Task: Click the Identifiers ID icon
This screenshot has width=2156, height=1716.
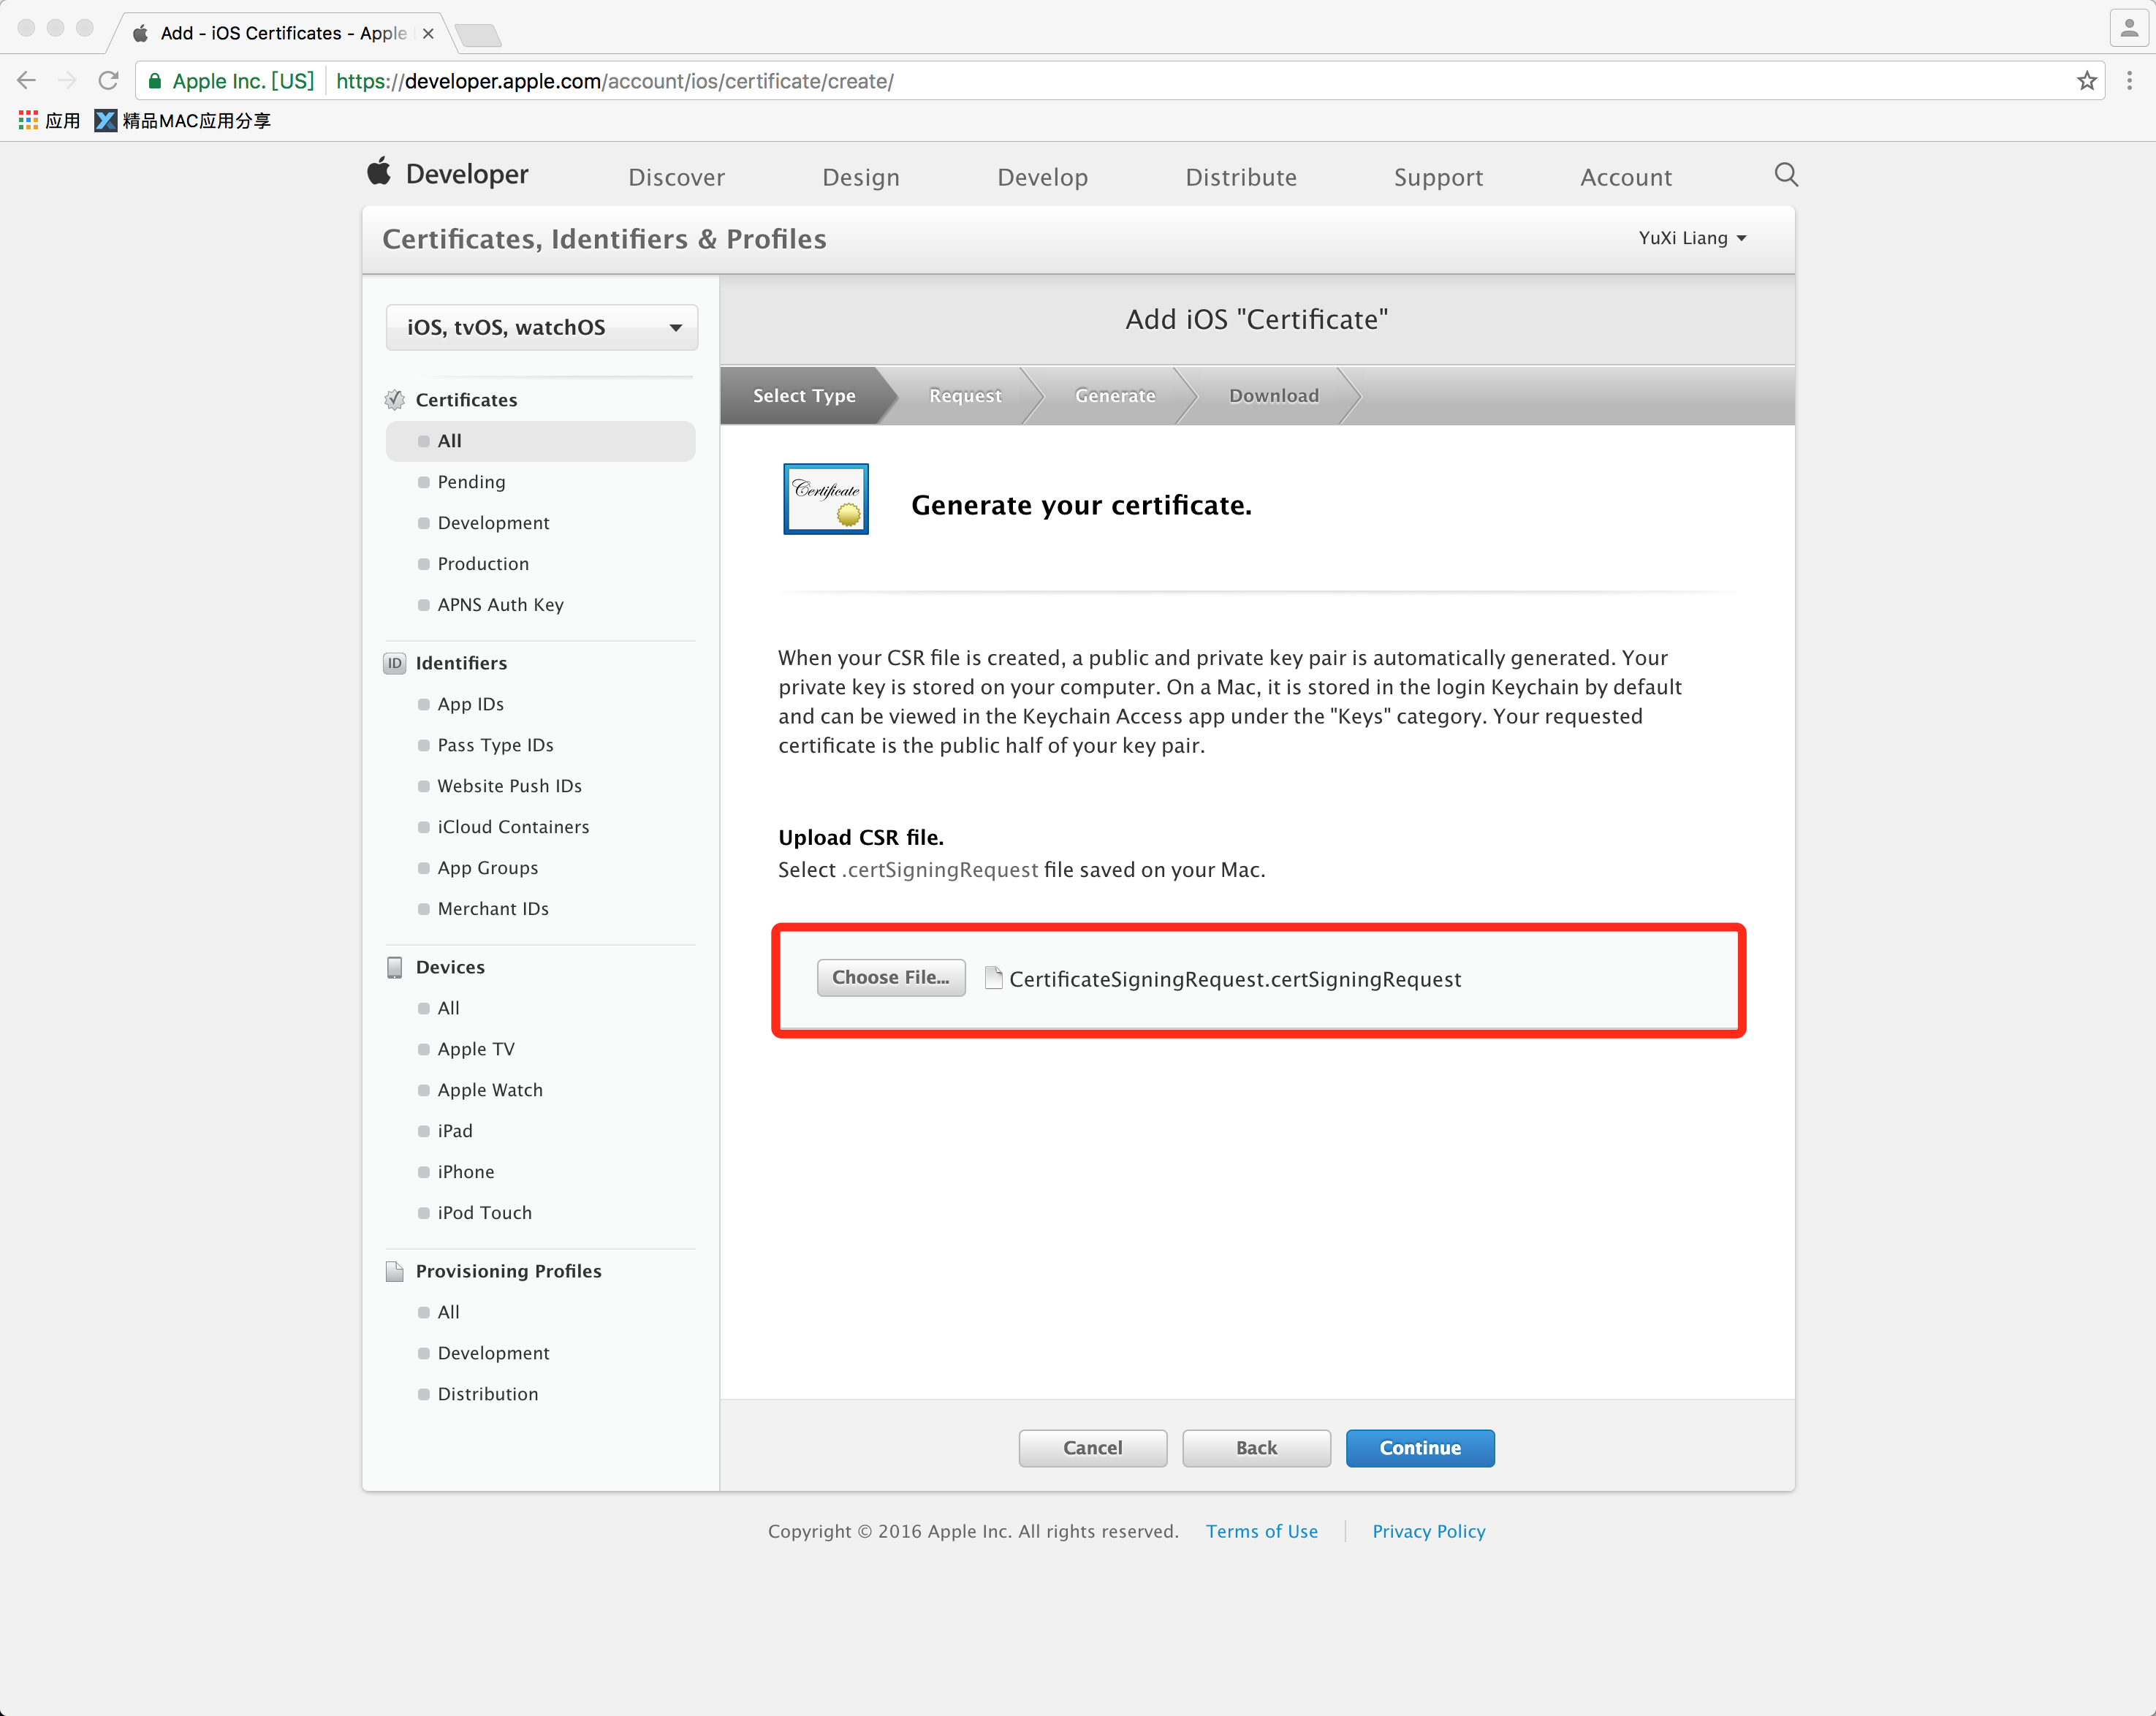Action: click(395, 663)
